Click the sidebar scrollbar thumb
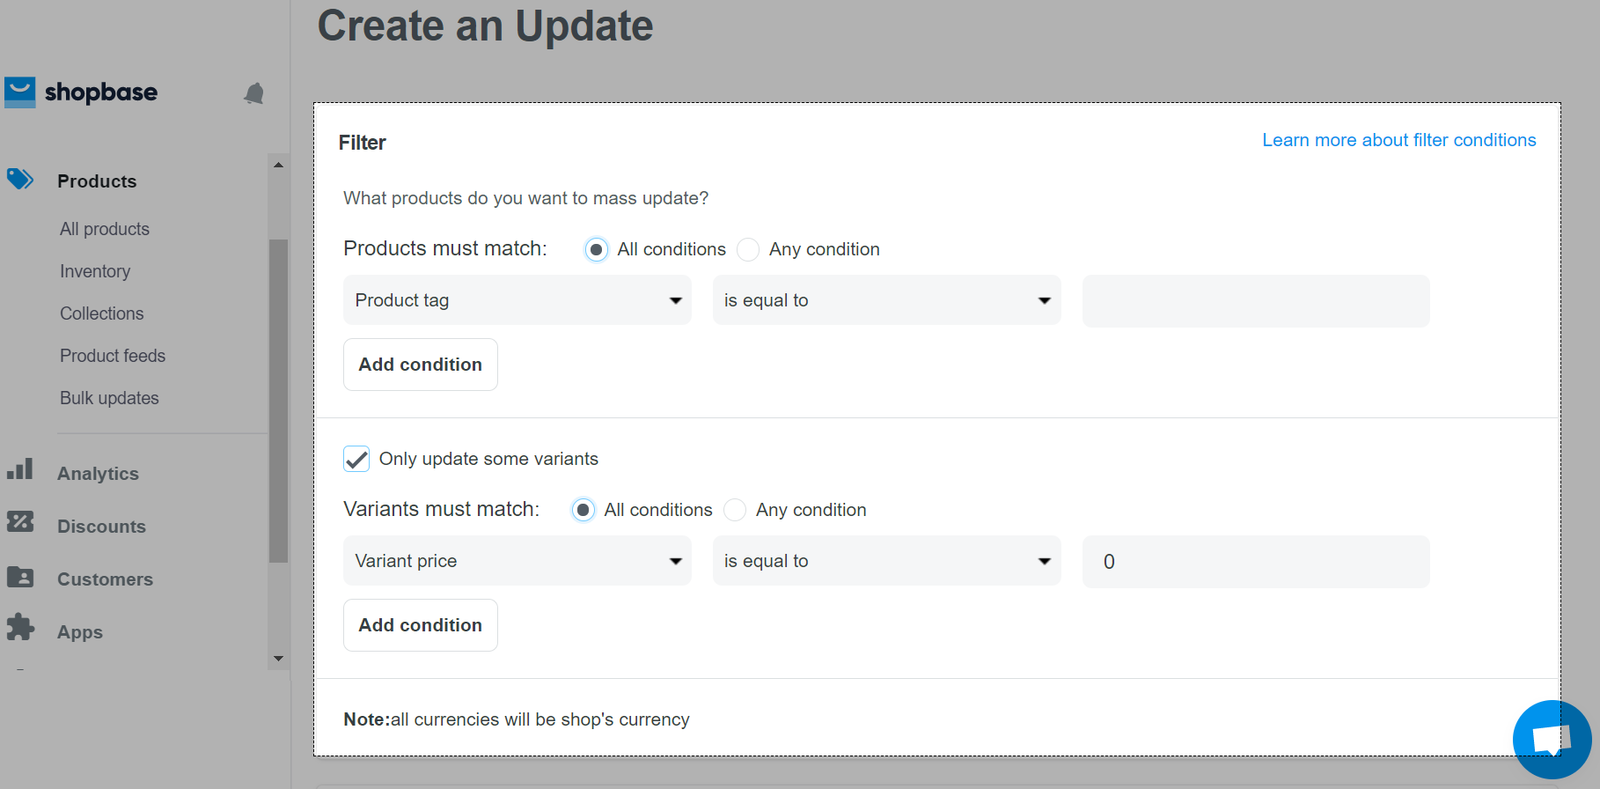Screen dimensions: 1600x789 click(278, 401)
